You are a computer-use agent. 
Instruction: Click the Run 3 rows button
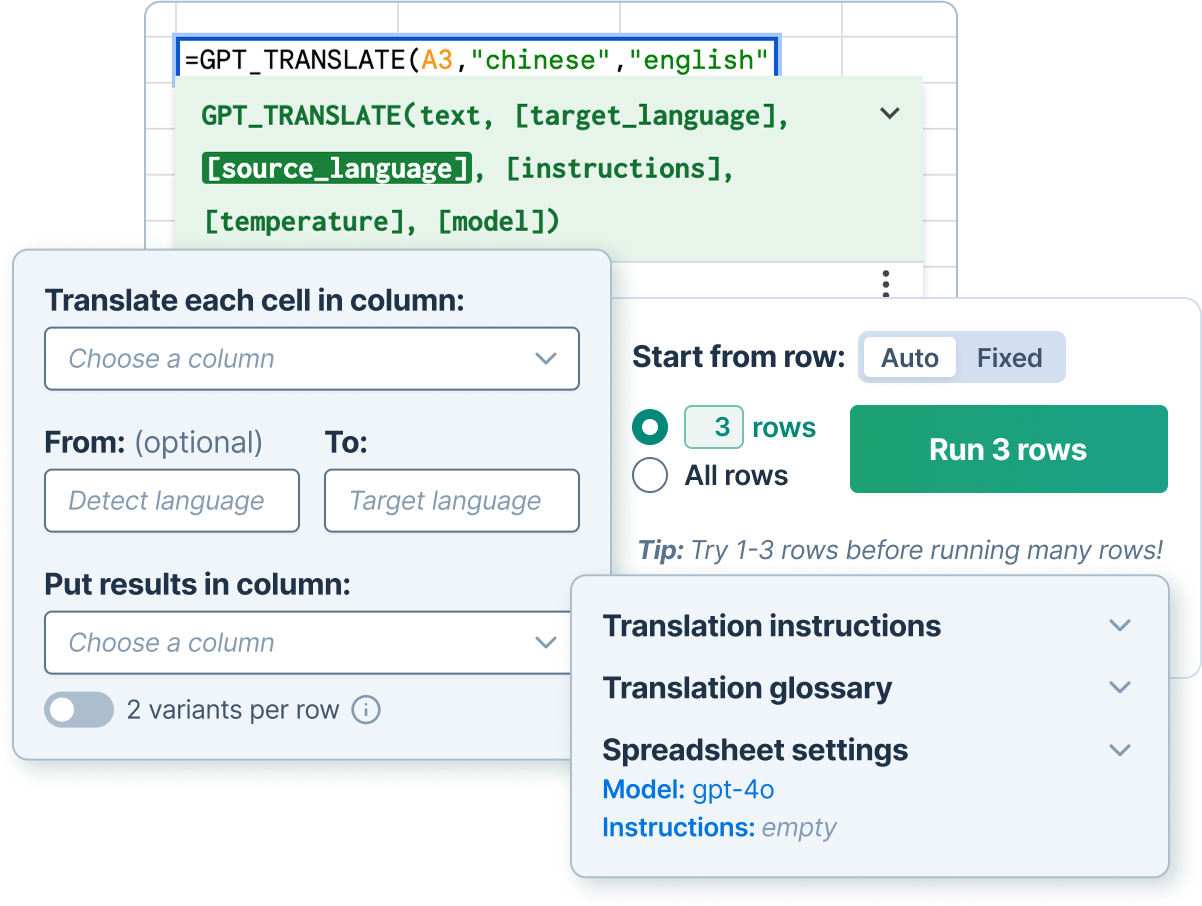coord(1008,449)
